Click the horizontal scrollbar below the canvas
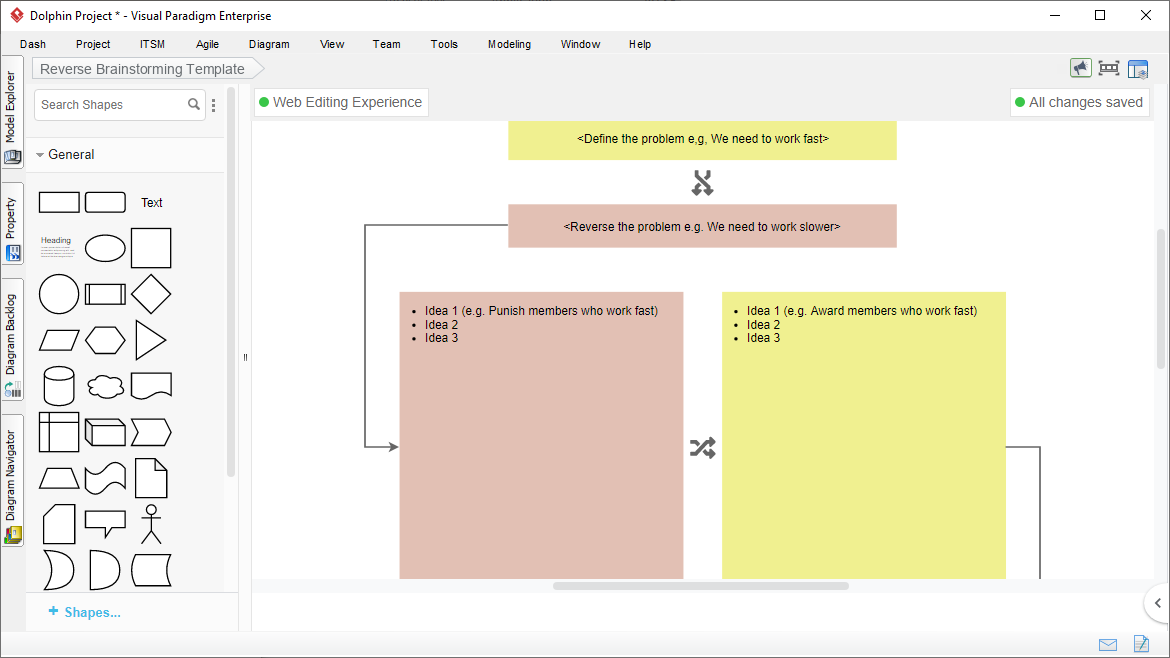 point(701,586)
